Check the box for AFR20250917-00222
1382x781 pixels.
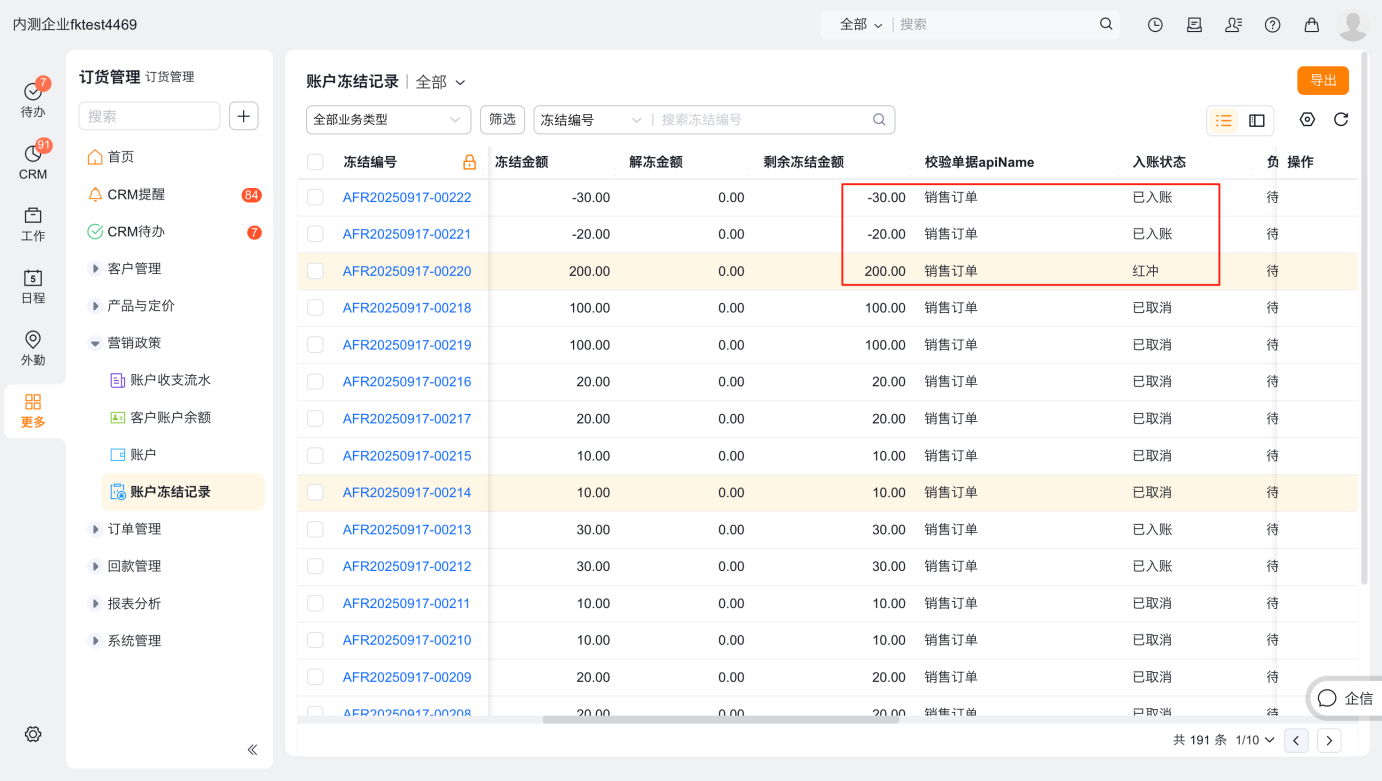315,198
